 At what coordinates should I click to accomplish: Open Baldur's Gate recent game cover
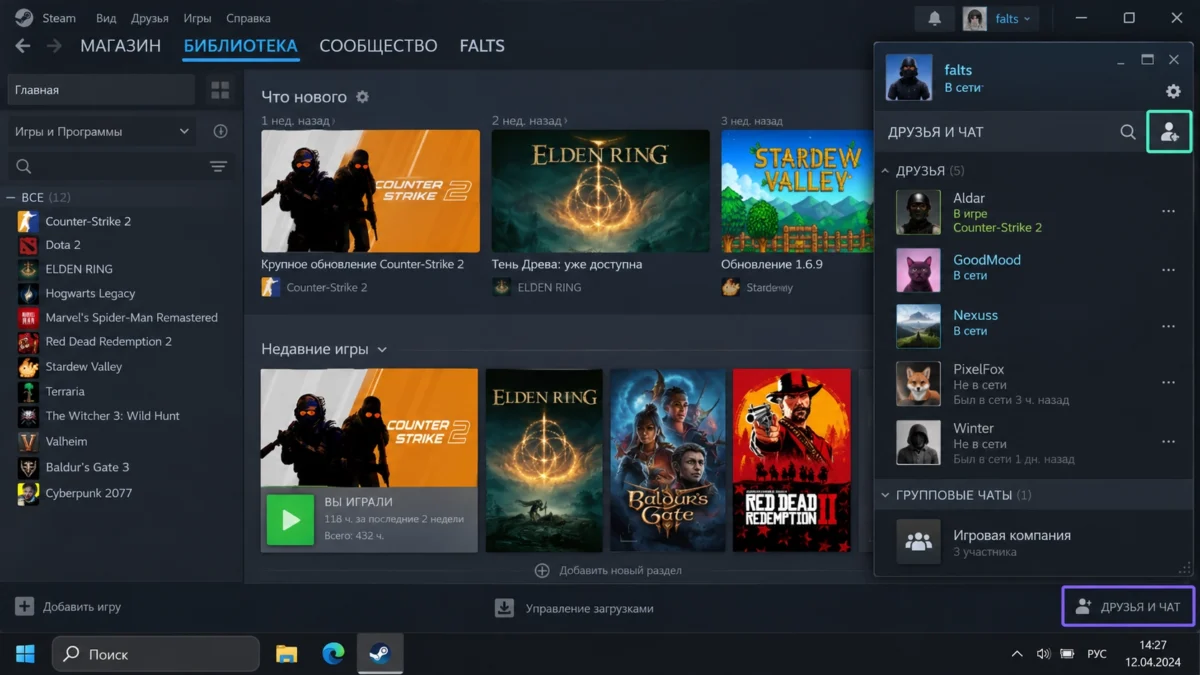[x=668, y=460]
